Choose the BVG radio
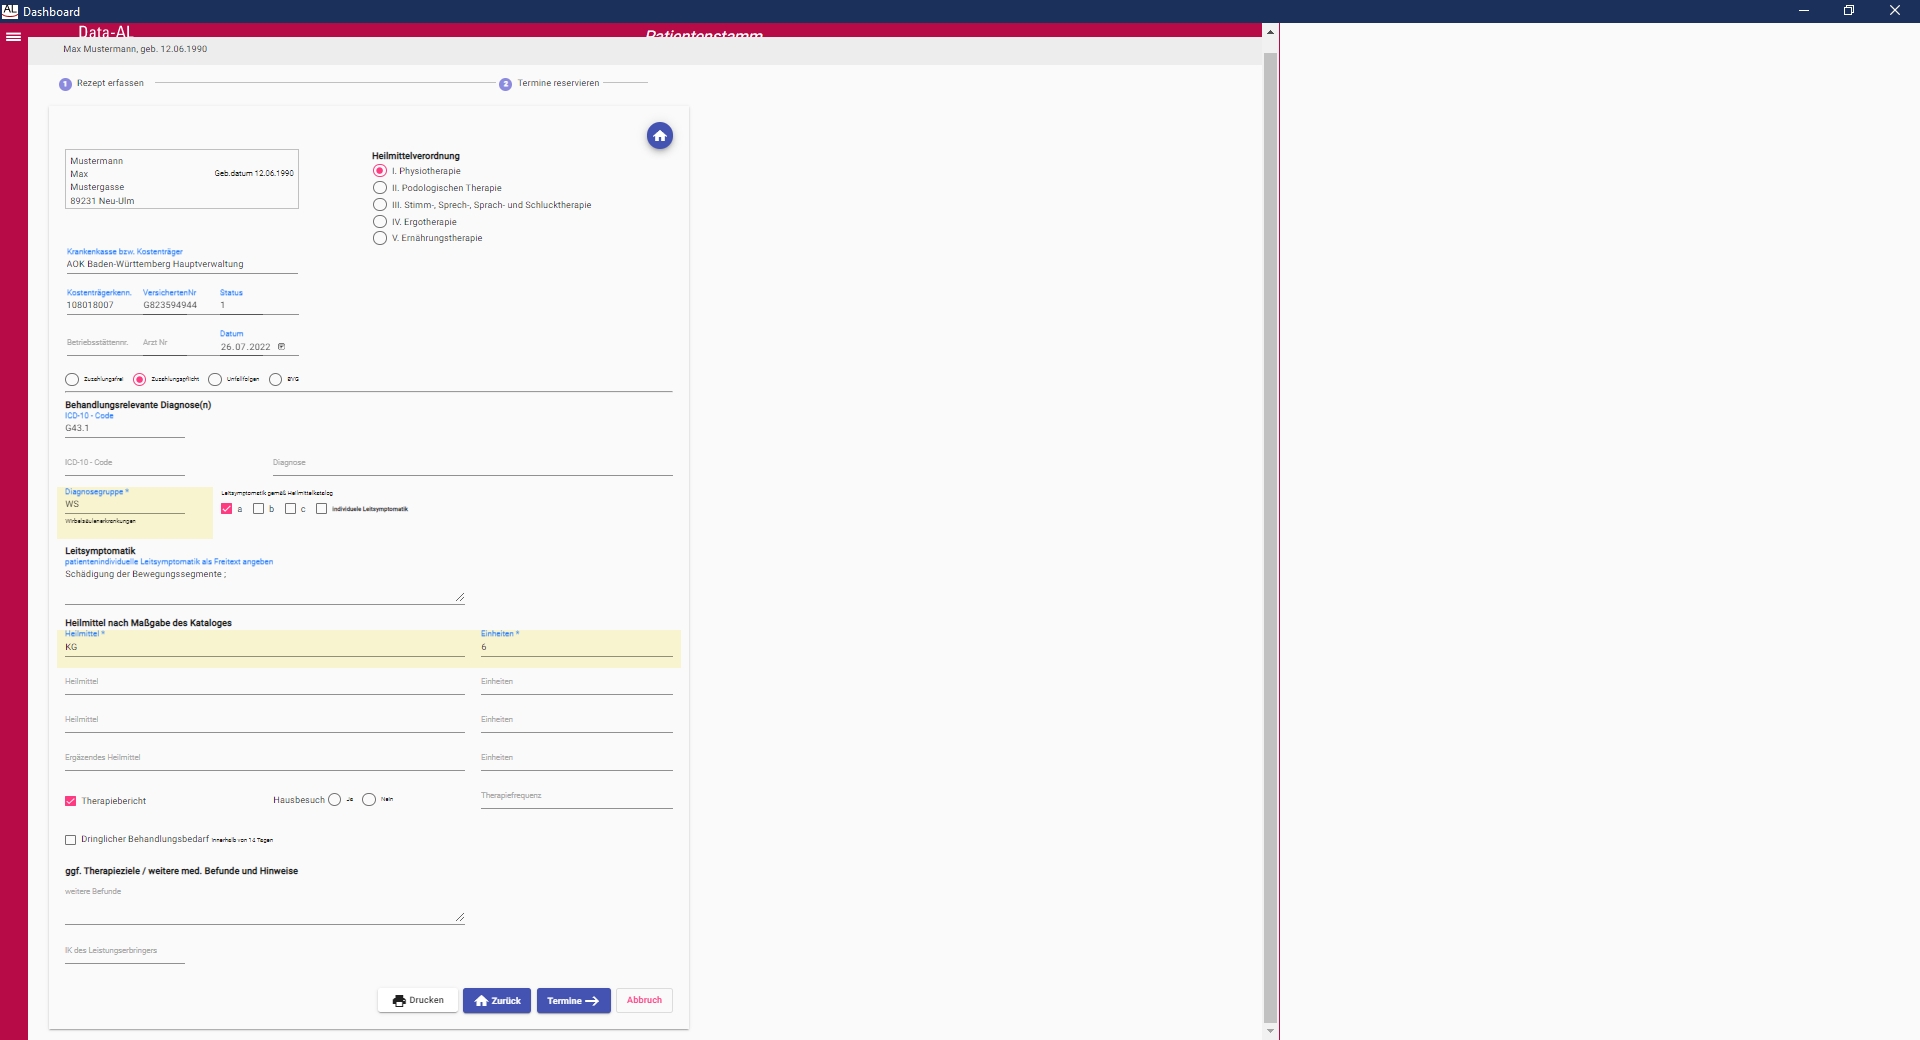Screen dimensions: 1920x1040 276,380
